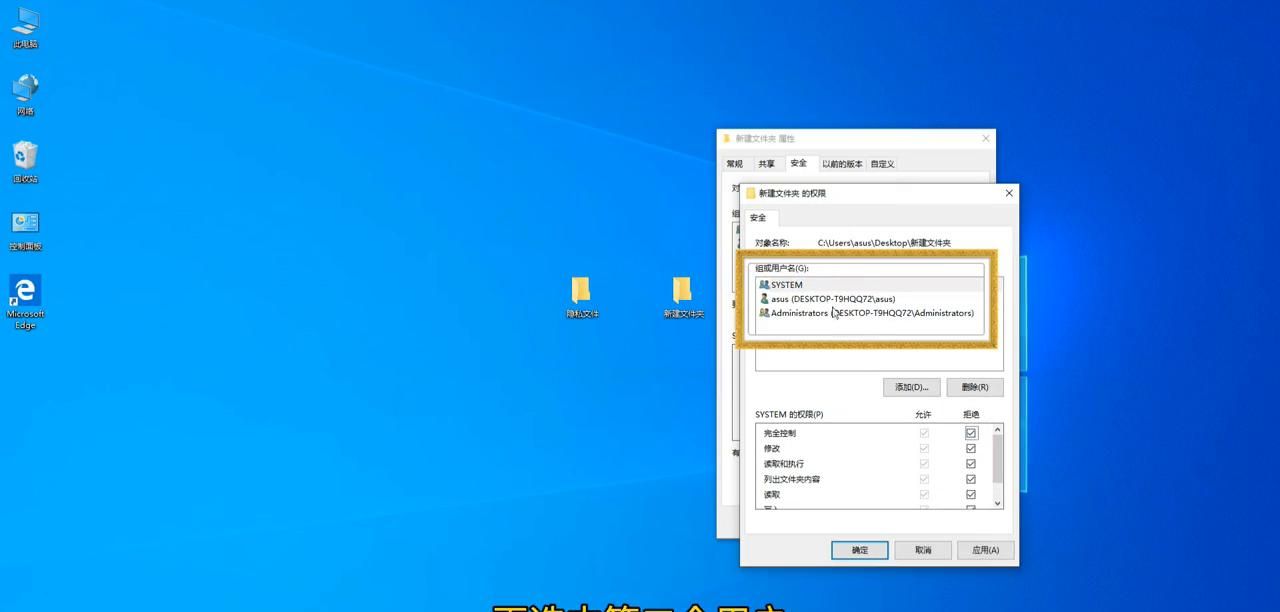Toggle allow checkbox for 完全控制
Screen dimensions: 1280x612
(x=924, y=433)
